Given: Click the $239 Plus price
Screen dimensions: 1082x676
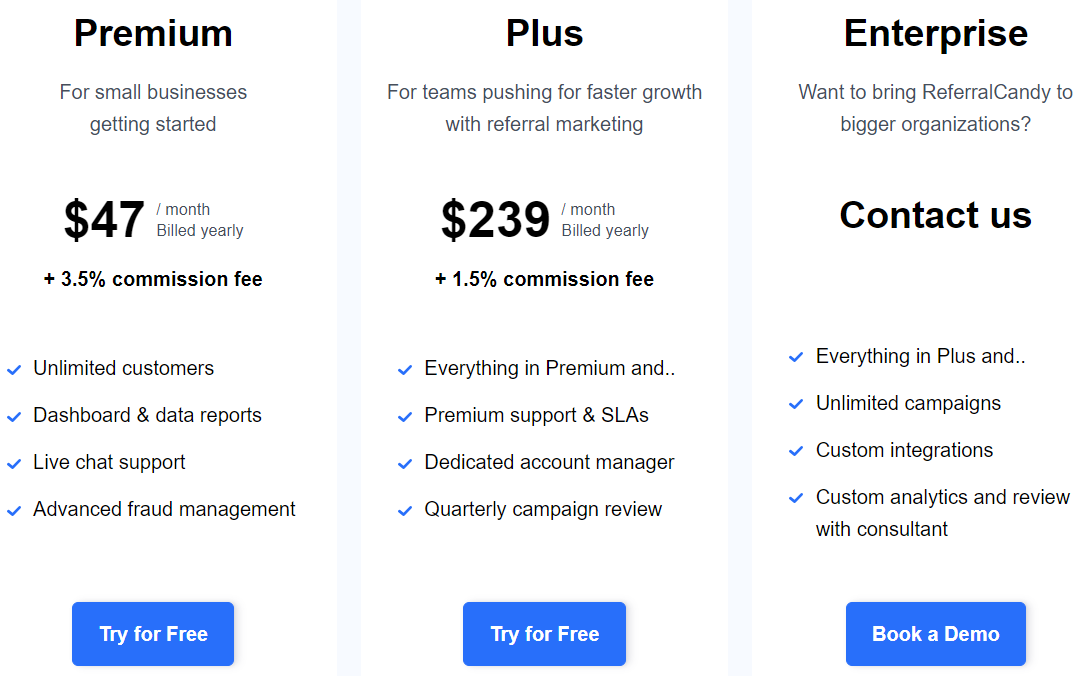Looking at the screenshot, I should (x=495, y=220).
